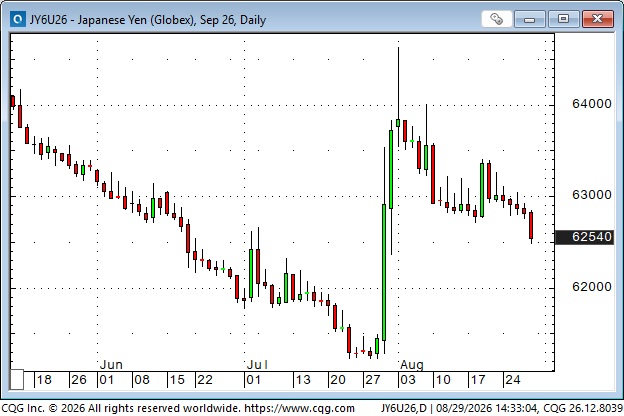
Task: Click the 63000 price axis label
Action: pyautogui.click(x=591, y=195)
